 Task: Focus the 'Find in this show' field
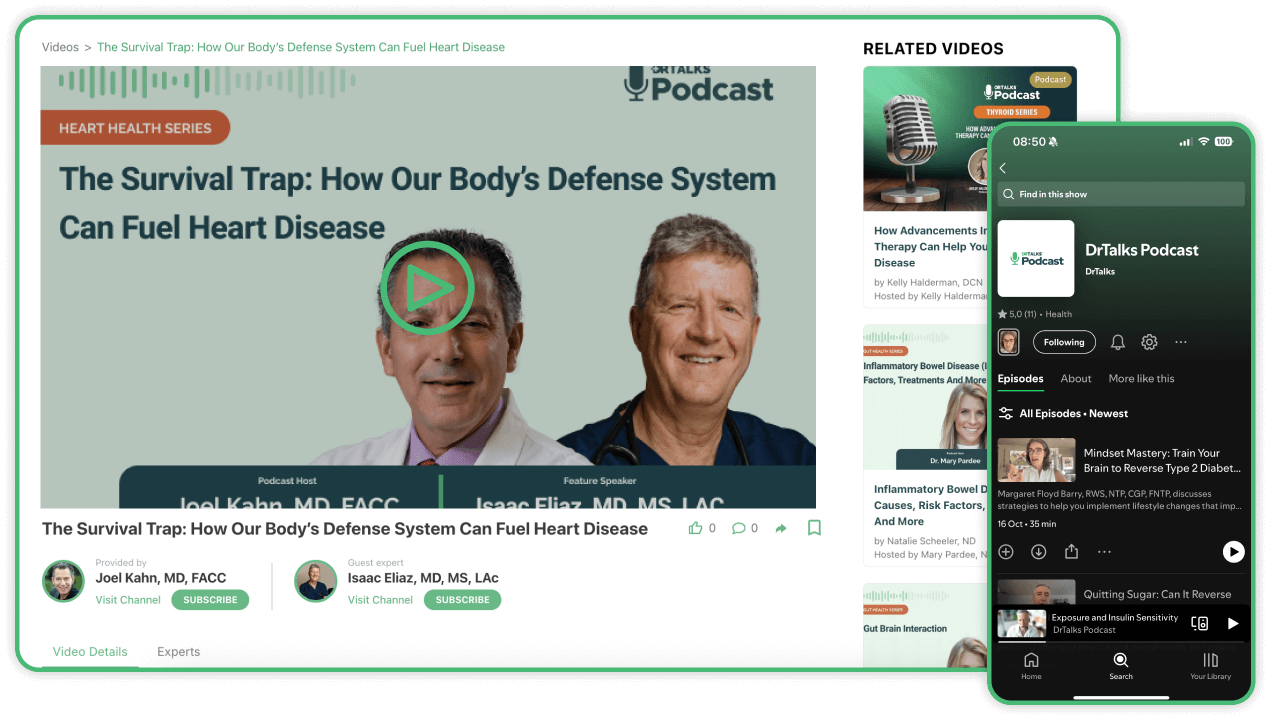click(1121, 194)
